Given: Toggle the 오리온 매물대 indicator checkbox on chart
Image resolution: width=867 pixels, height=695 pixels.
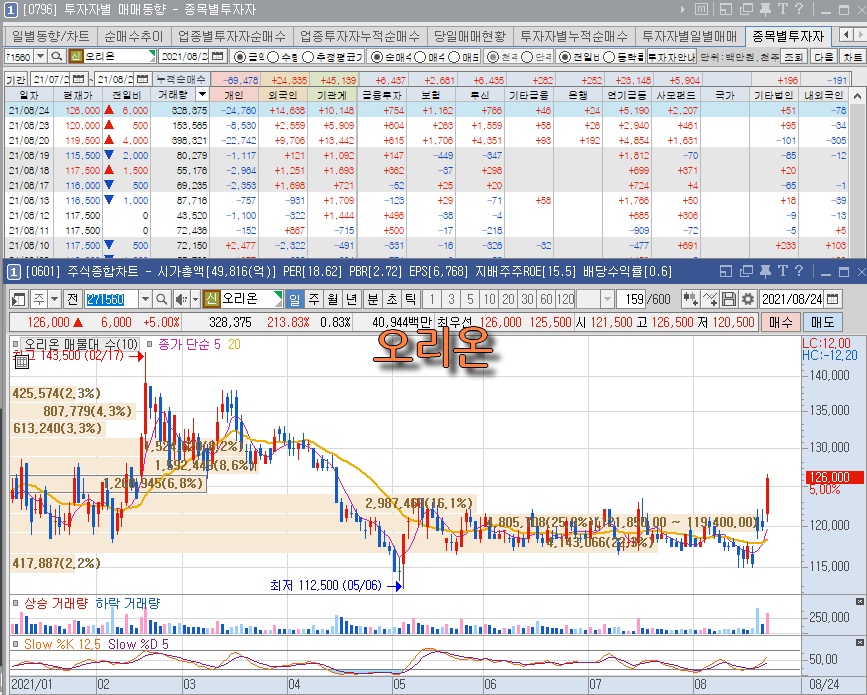Looking at the screenshot, I should 15,344.
